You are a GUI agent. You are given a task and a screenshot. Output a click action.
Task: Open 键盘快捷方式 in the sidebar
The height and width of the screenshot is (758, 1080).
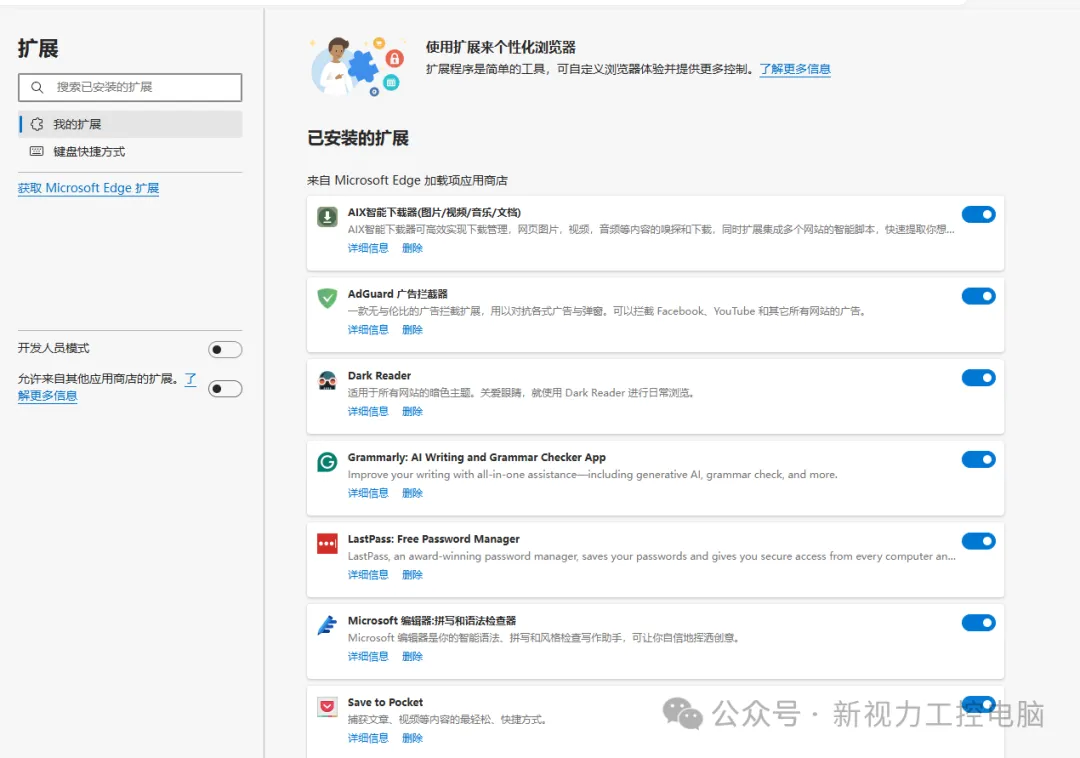click(130, 151)
